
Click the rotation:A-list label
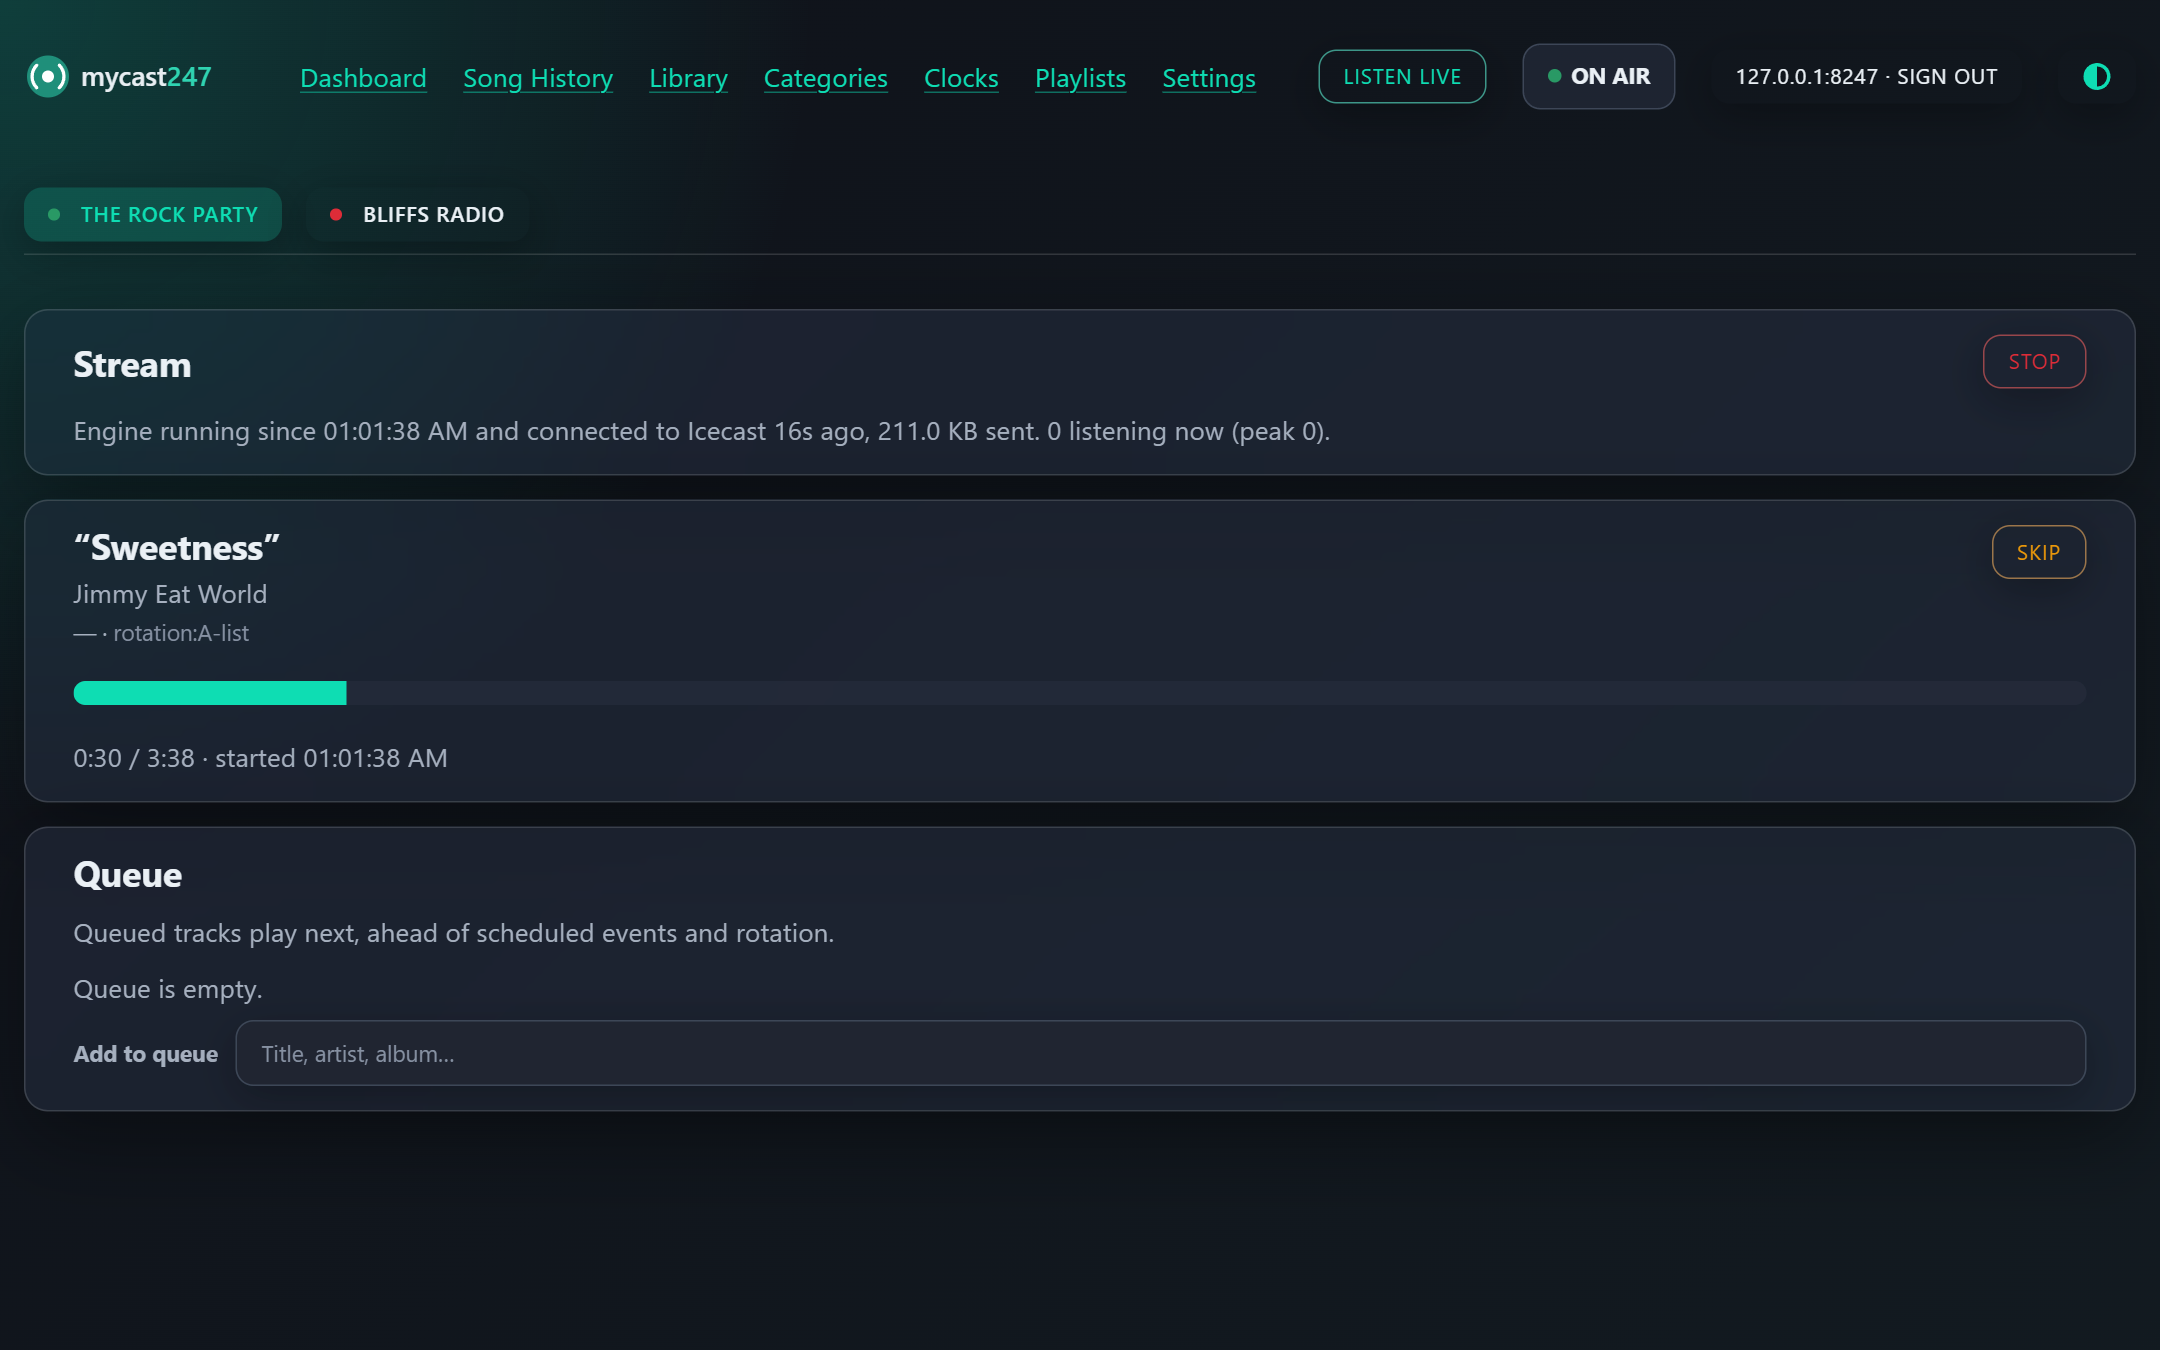click(181, 633)
